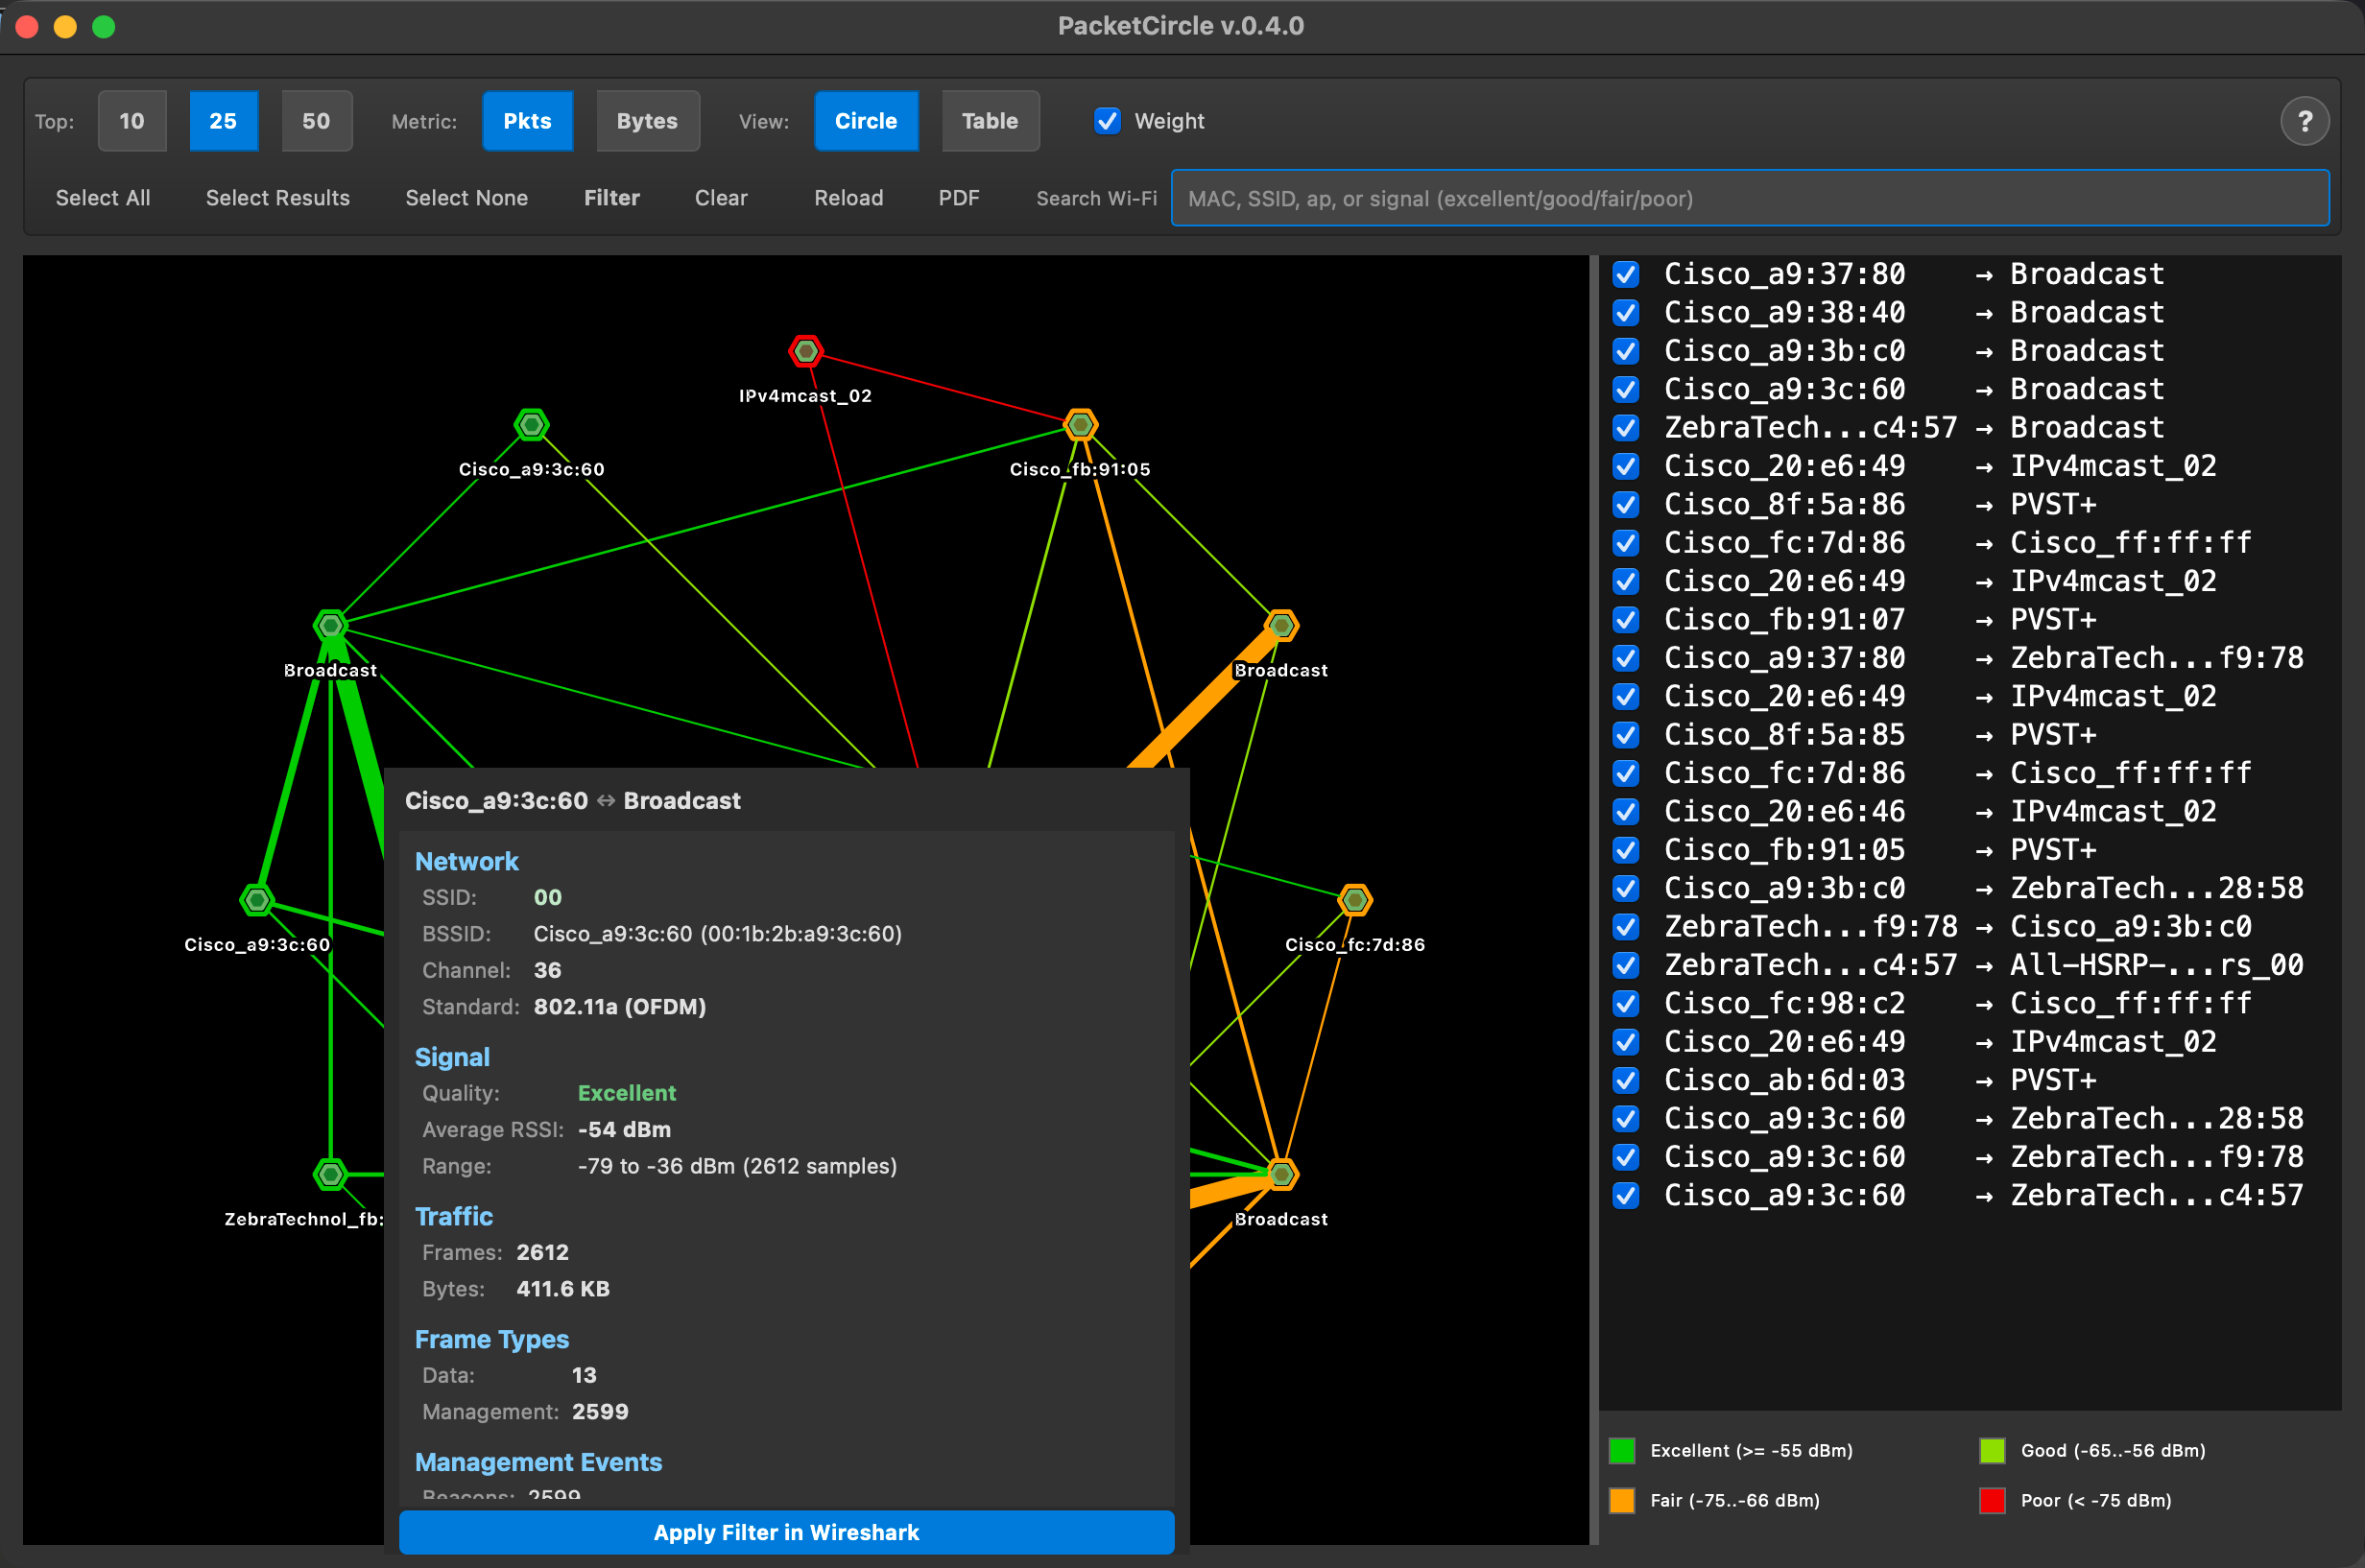The image size is (2365, 1568).
Task: Click the green ZebraTechnol_fb node hexagon
Action: coord(330,1174)
